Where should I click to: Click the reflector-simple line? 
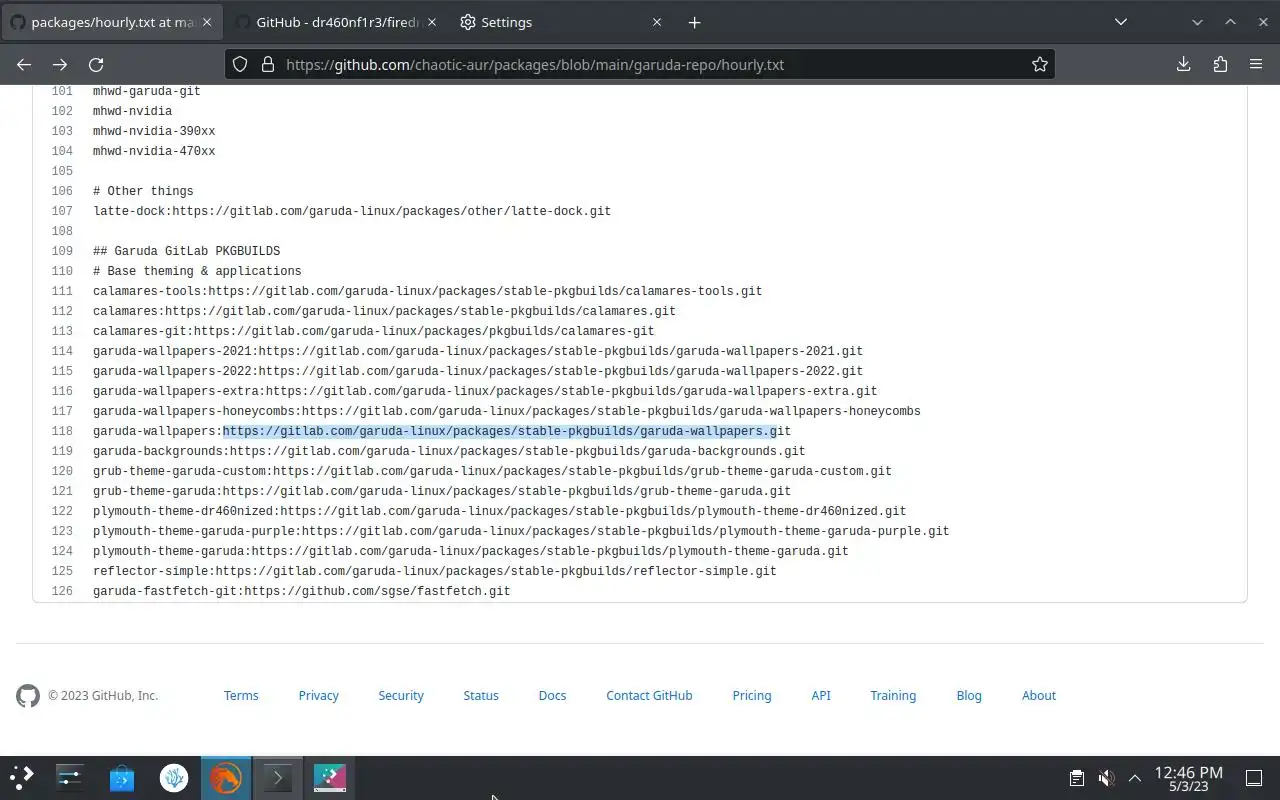click(x=435, y=571)
